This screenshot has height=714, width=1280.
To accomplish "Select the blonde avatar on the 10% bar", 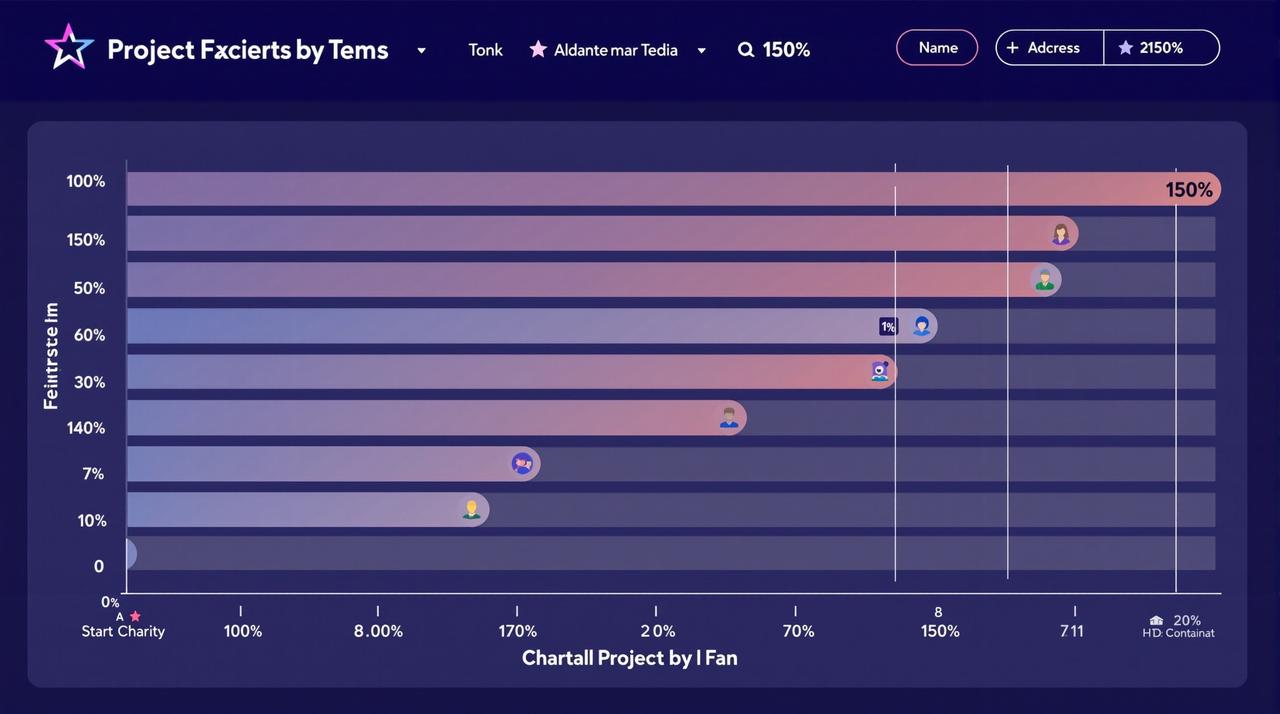I will click(x=472, y=510).
